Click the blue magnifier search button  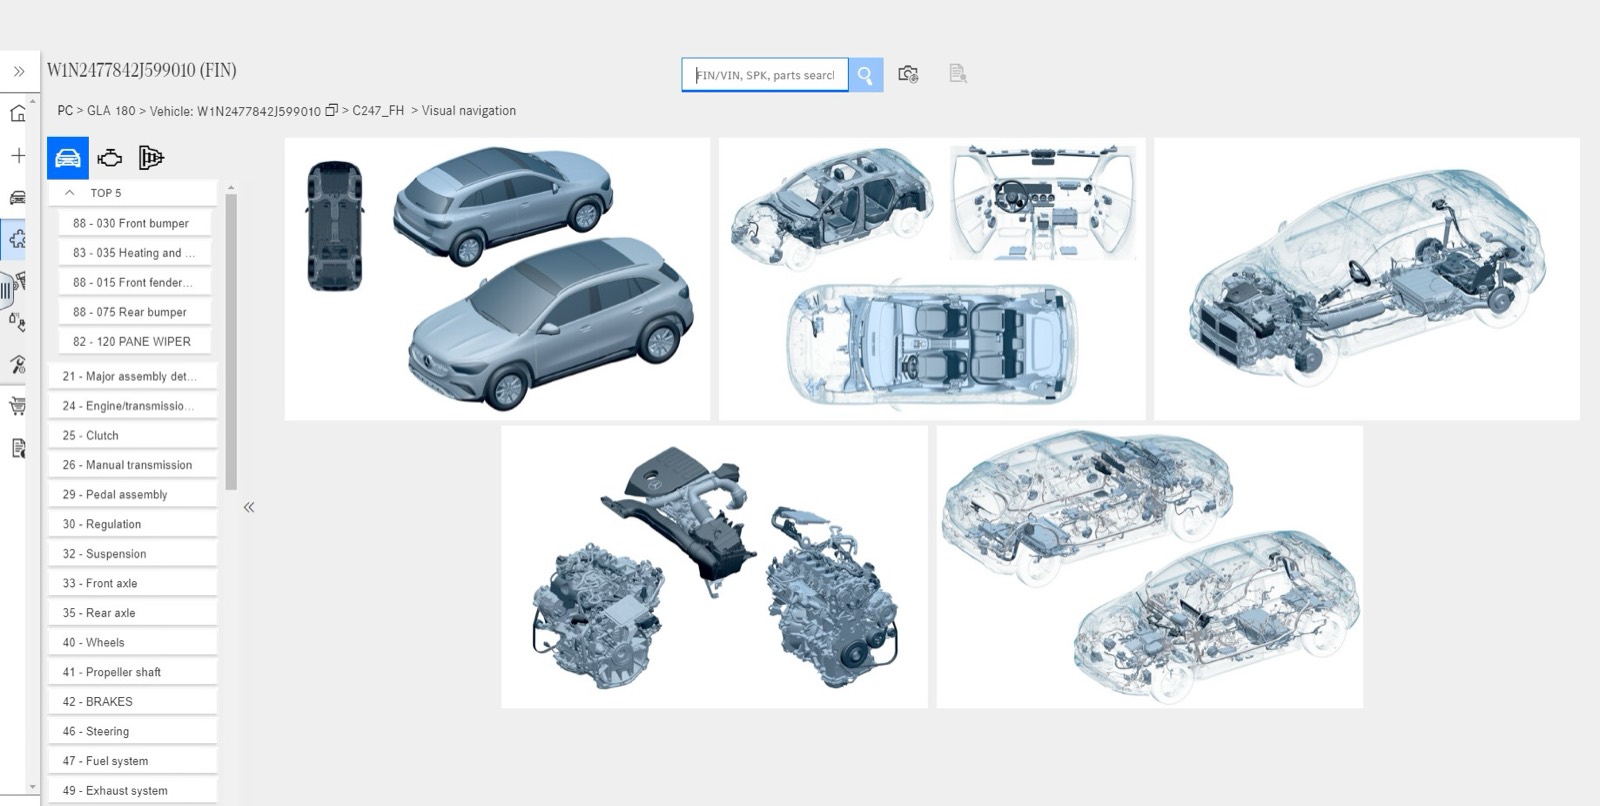click(x=866, y=75)
